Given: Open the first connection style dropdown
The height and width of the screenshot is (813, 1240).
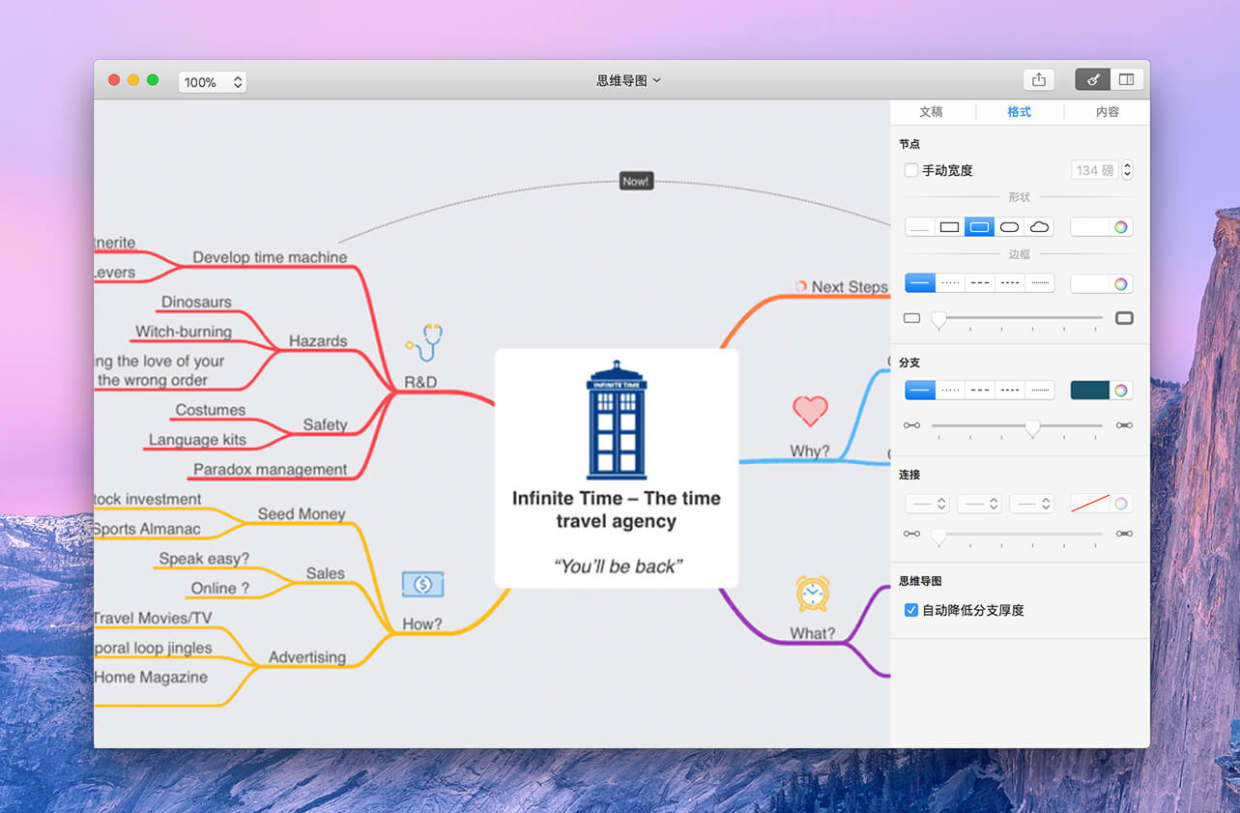Looking at the screenshot, I should point(927,504).
